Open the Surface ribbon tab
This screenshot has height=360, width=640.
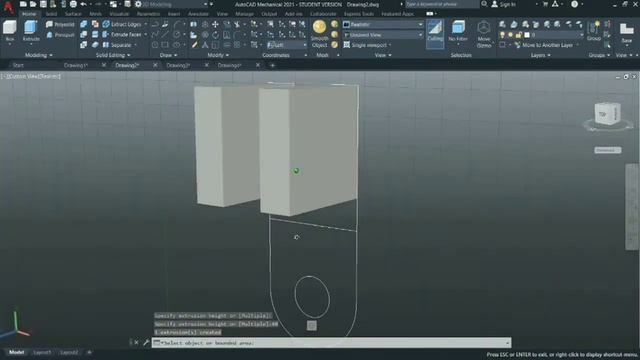73,14
